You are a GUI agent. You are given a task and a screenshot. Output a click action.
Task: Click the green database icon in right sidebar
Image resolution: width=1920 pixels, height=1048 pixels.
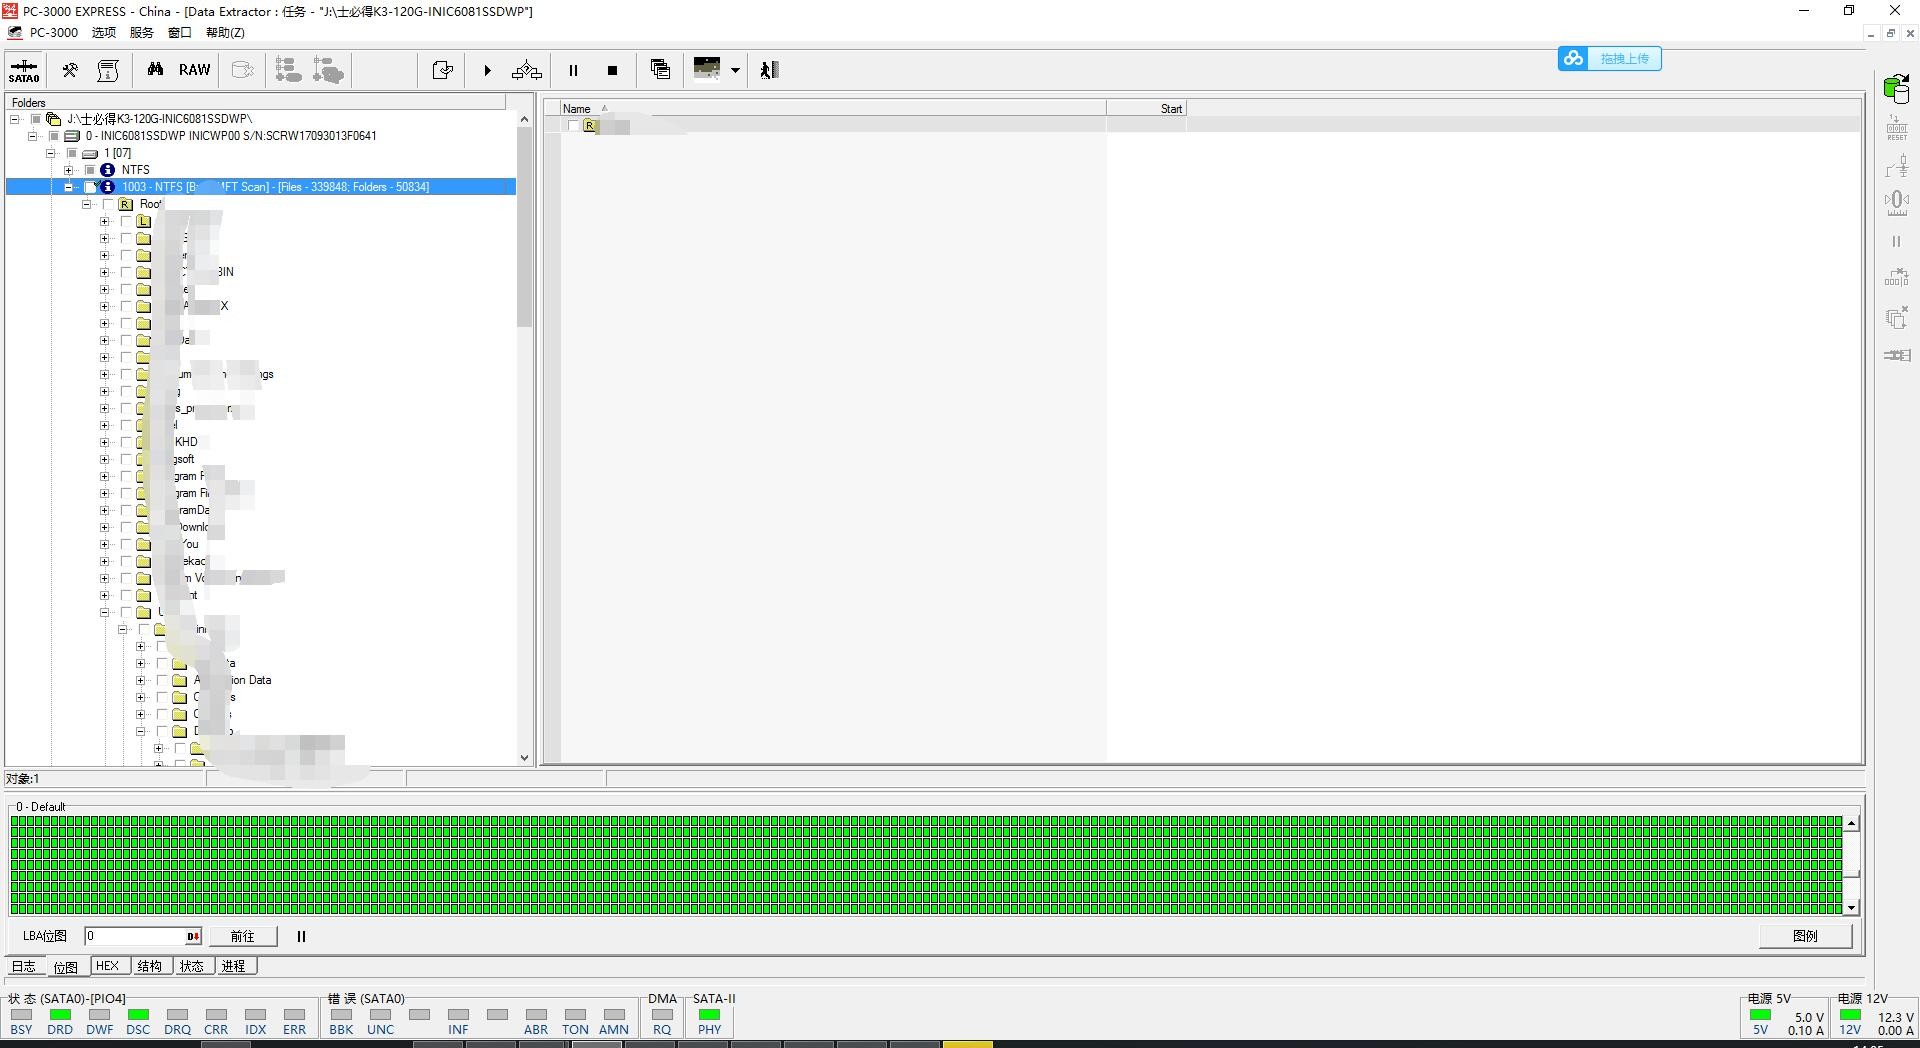(x=1896, y=89)
